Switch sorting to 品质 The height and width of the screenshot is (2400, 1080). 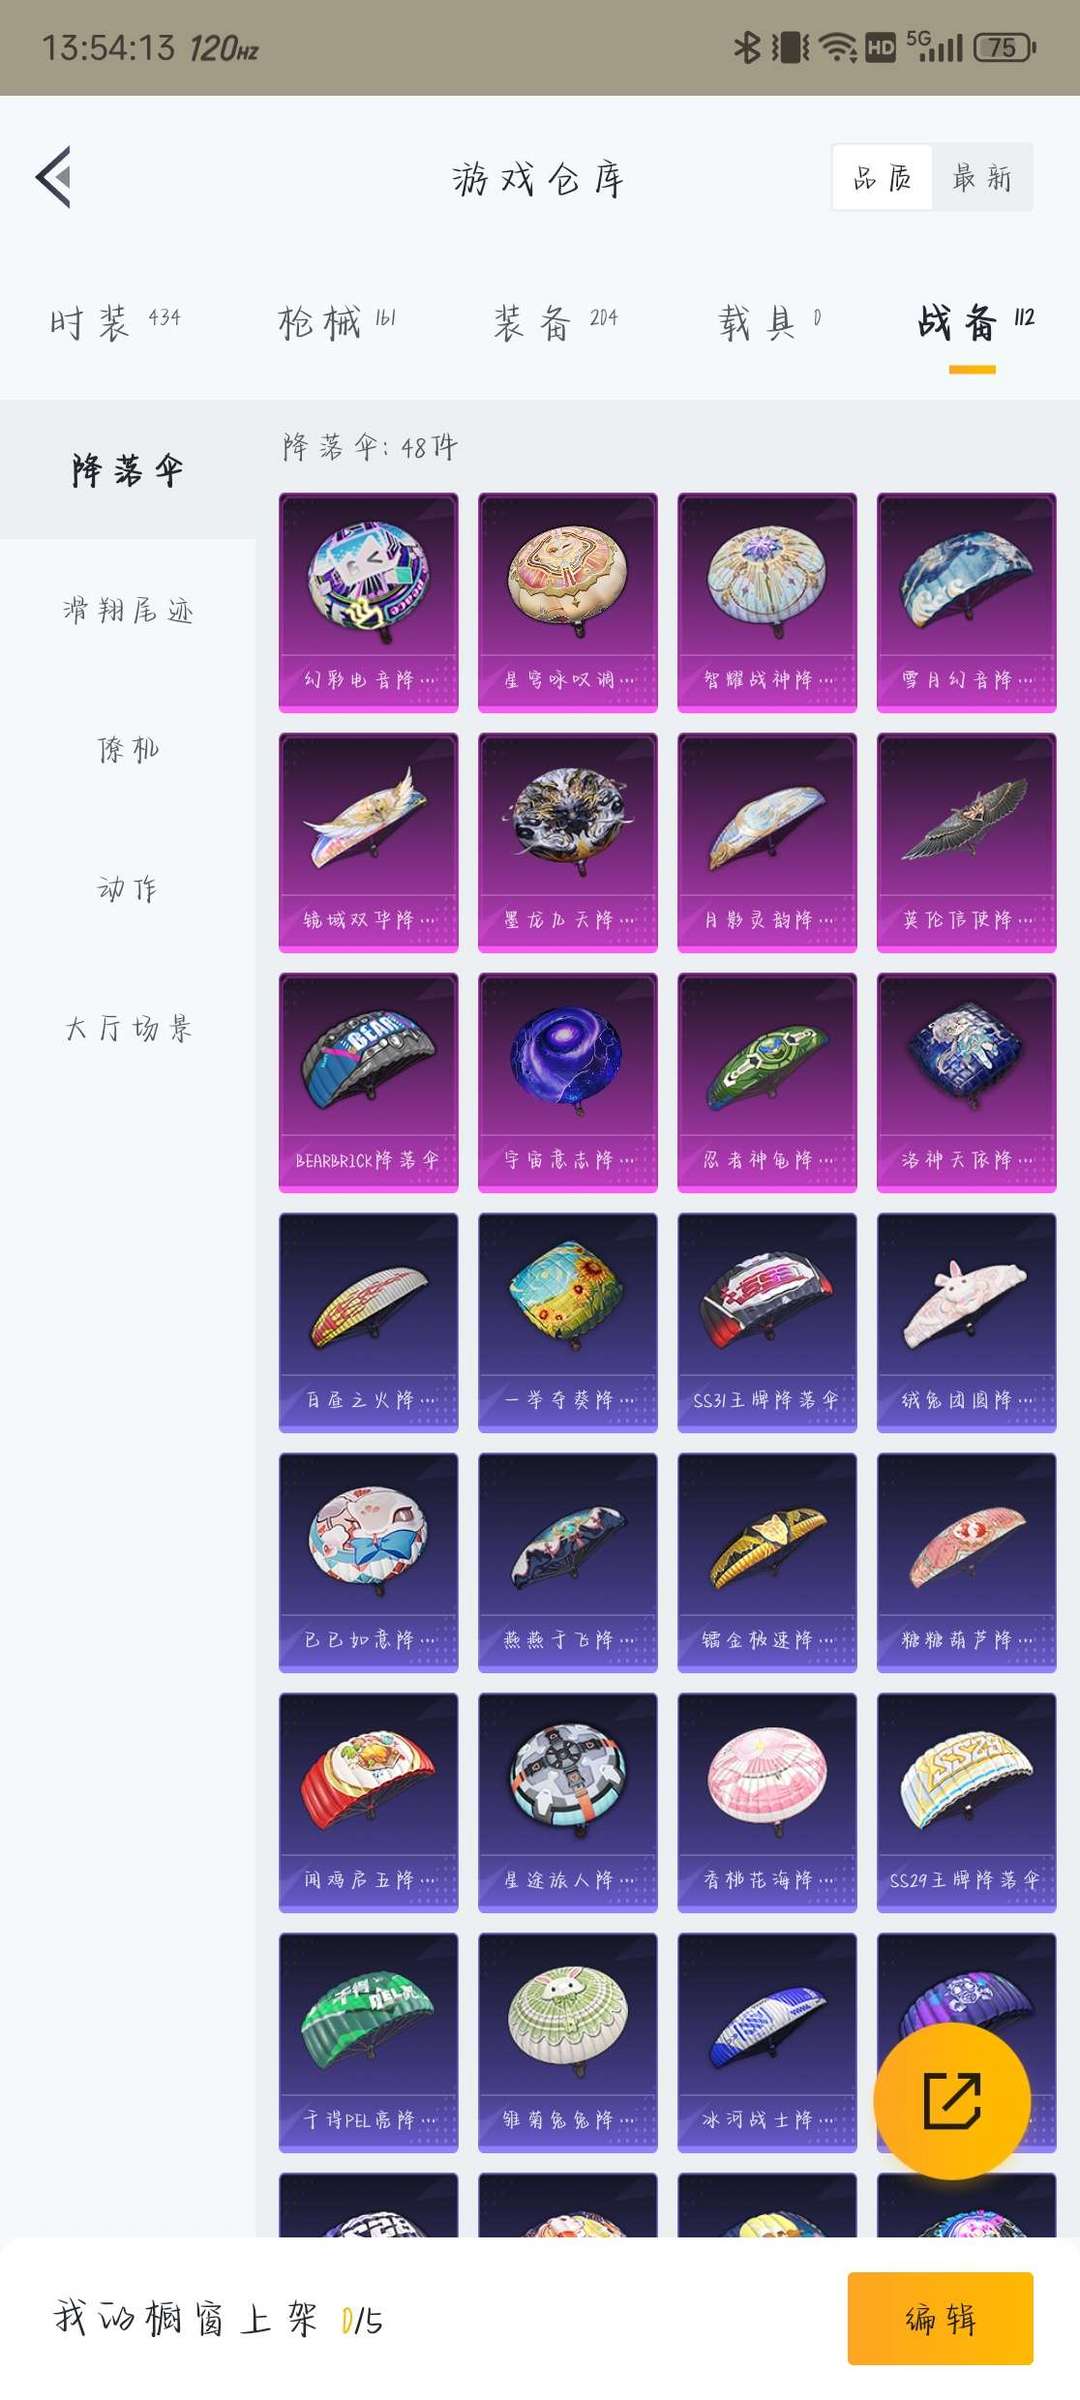pyautogui.click(x=882, y=177)
